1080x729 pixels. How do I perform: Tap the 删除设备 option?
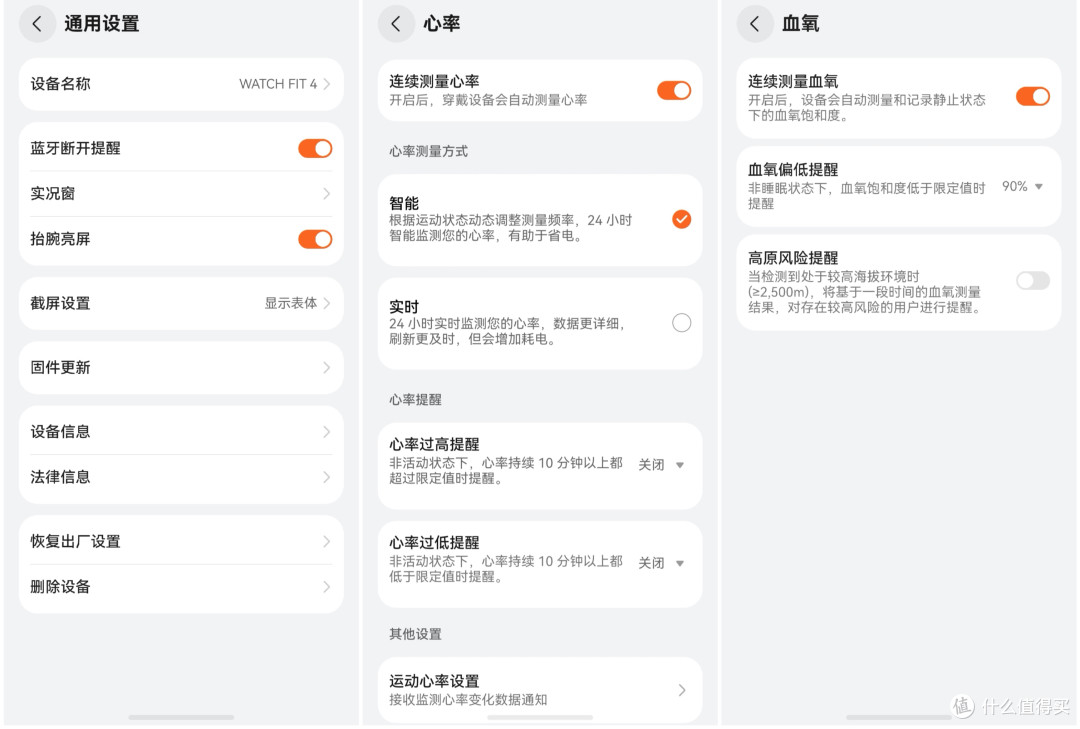click(x=181, y=587)
